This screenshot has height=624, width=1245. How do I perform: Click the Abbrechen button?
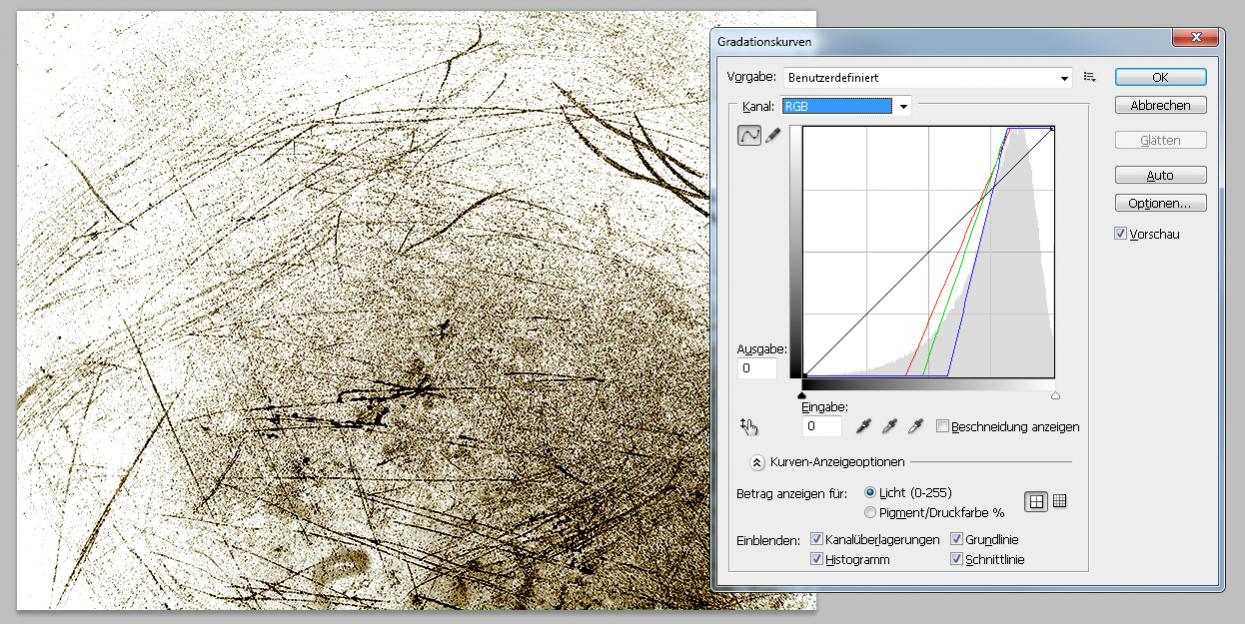click(1160, 105)
